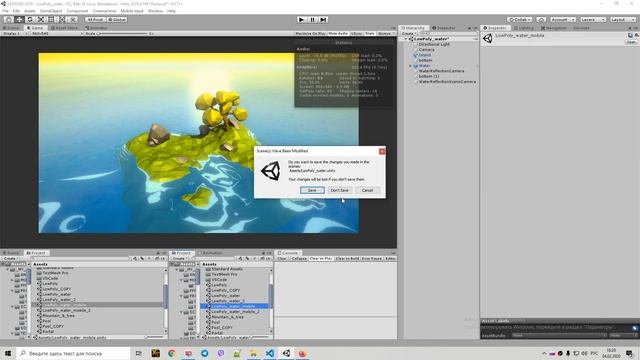Image resolution: width=640 pixels, height=360 pixels.
Task: Collapse the LowPoly_water scene in Hierarchy
Action: pyautogui.click(x=406, y=39)
